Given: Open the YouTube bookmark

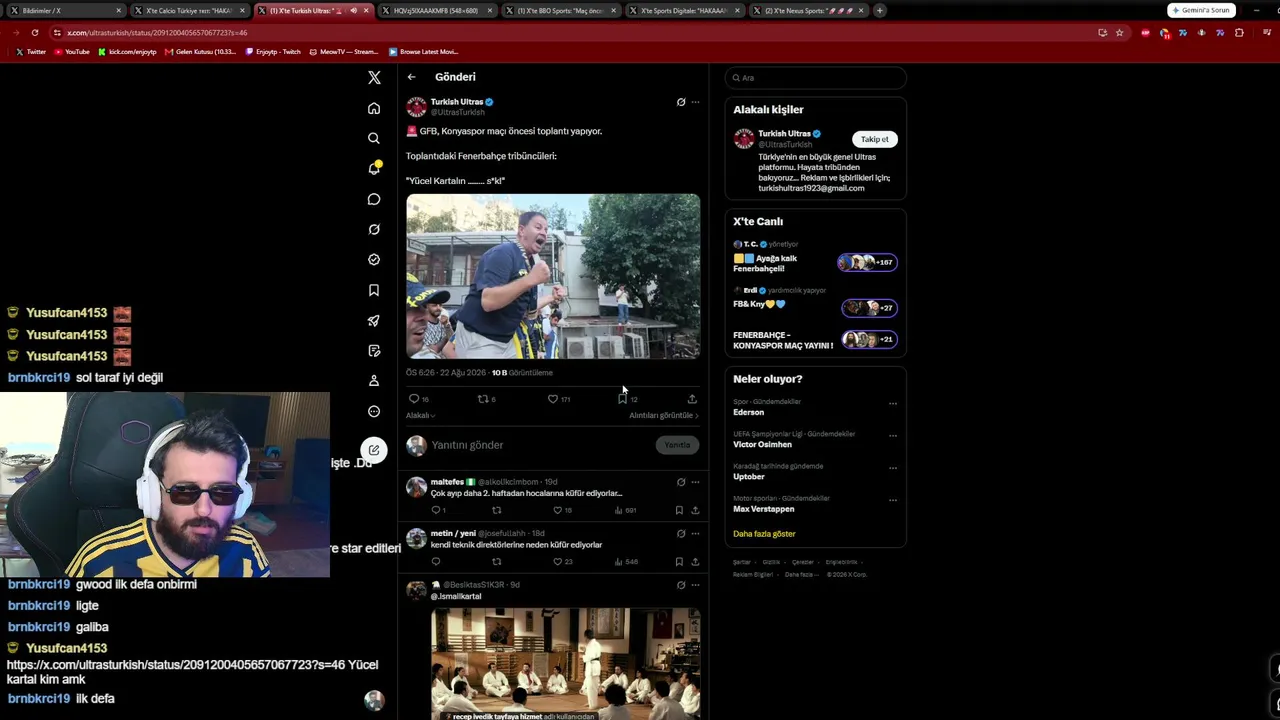Looking at the screenshot, I should point(72,52).
